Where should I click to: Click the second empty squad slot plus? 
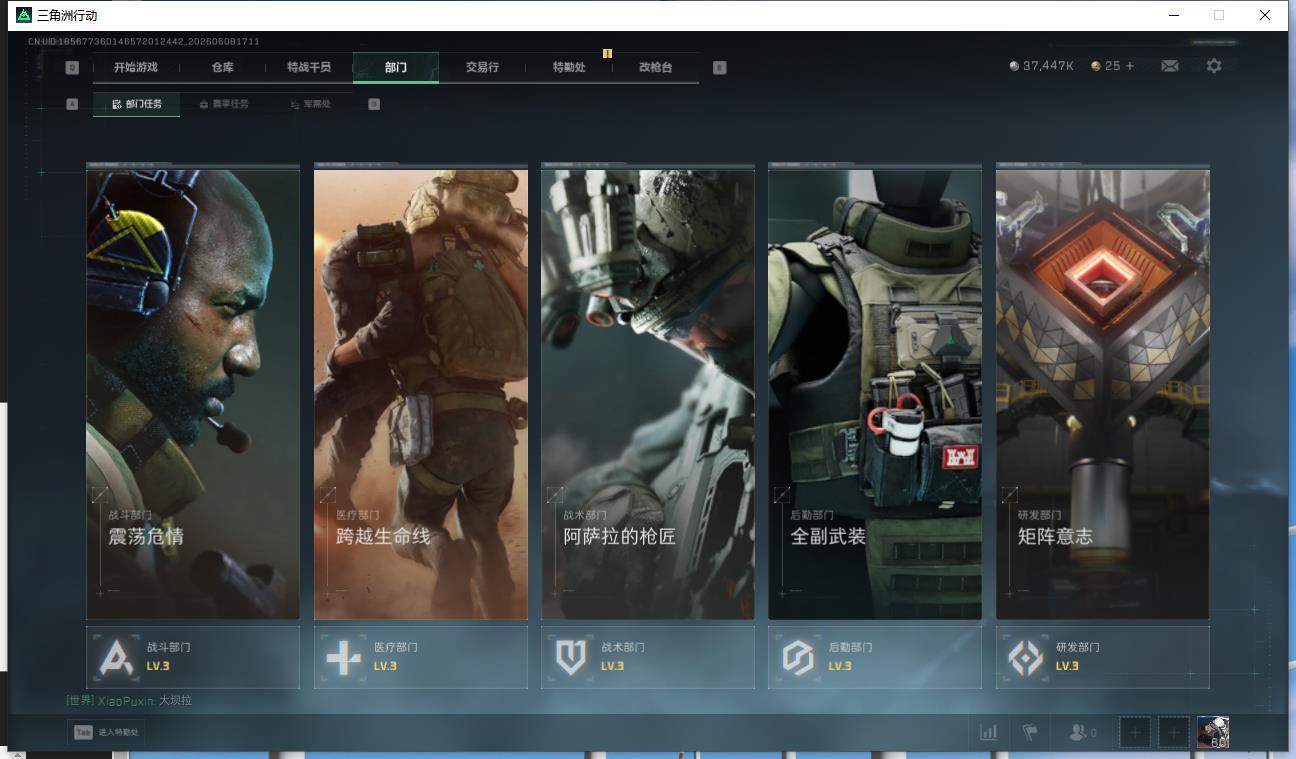[1174, 732]
